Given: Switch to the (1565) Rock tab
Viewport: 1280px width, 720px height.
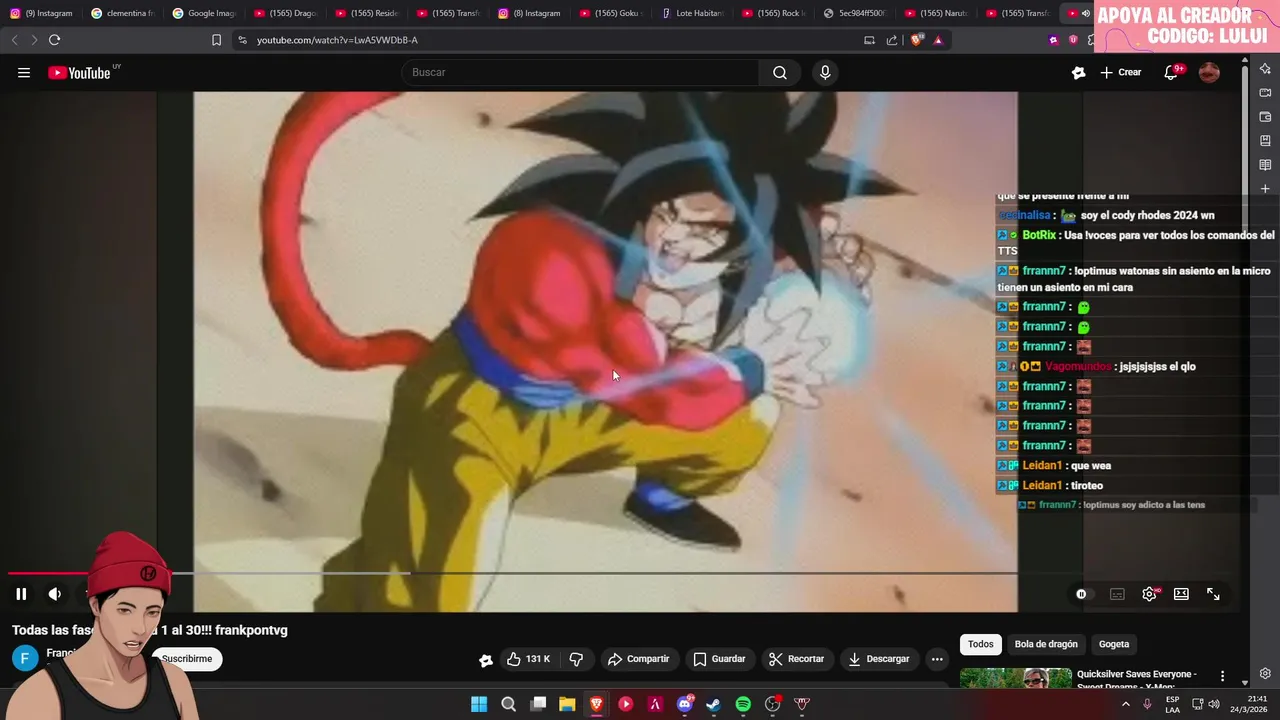Looking at the screenshot, I should point(773,13).
